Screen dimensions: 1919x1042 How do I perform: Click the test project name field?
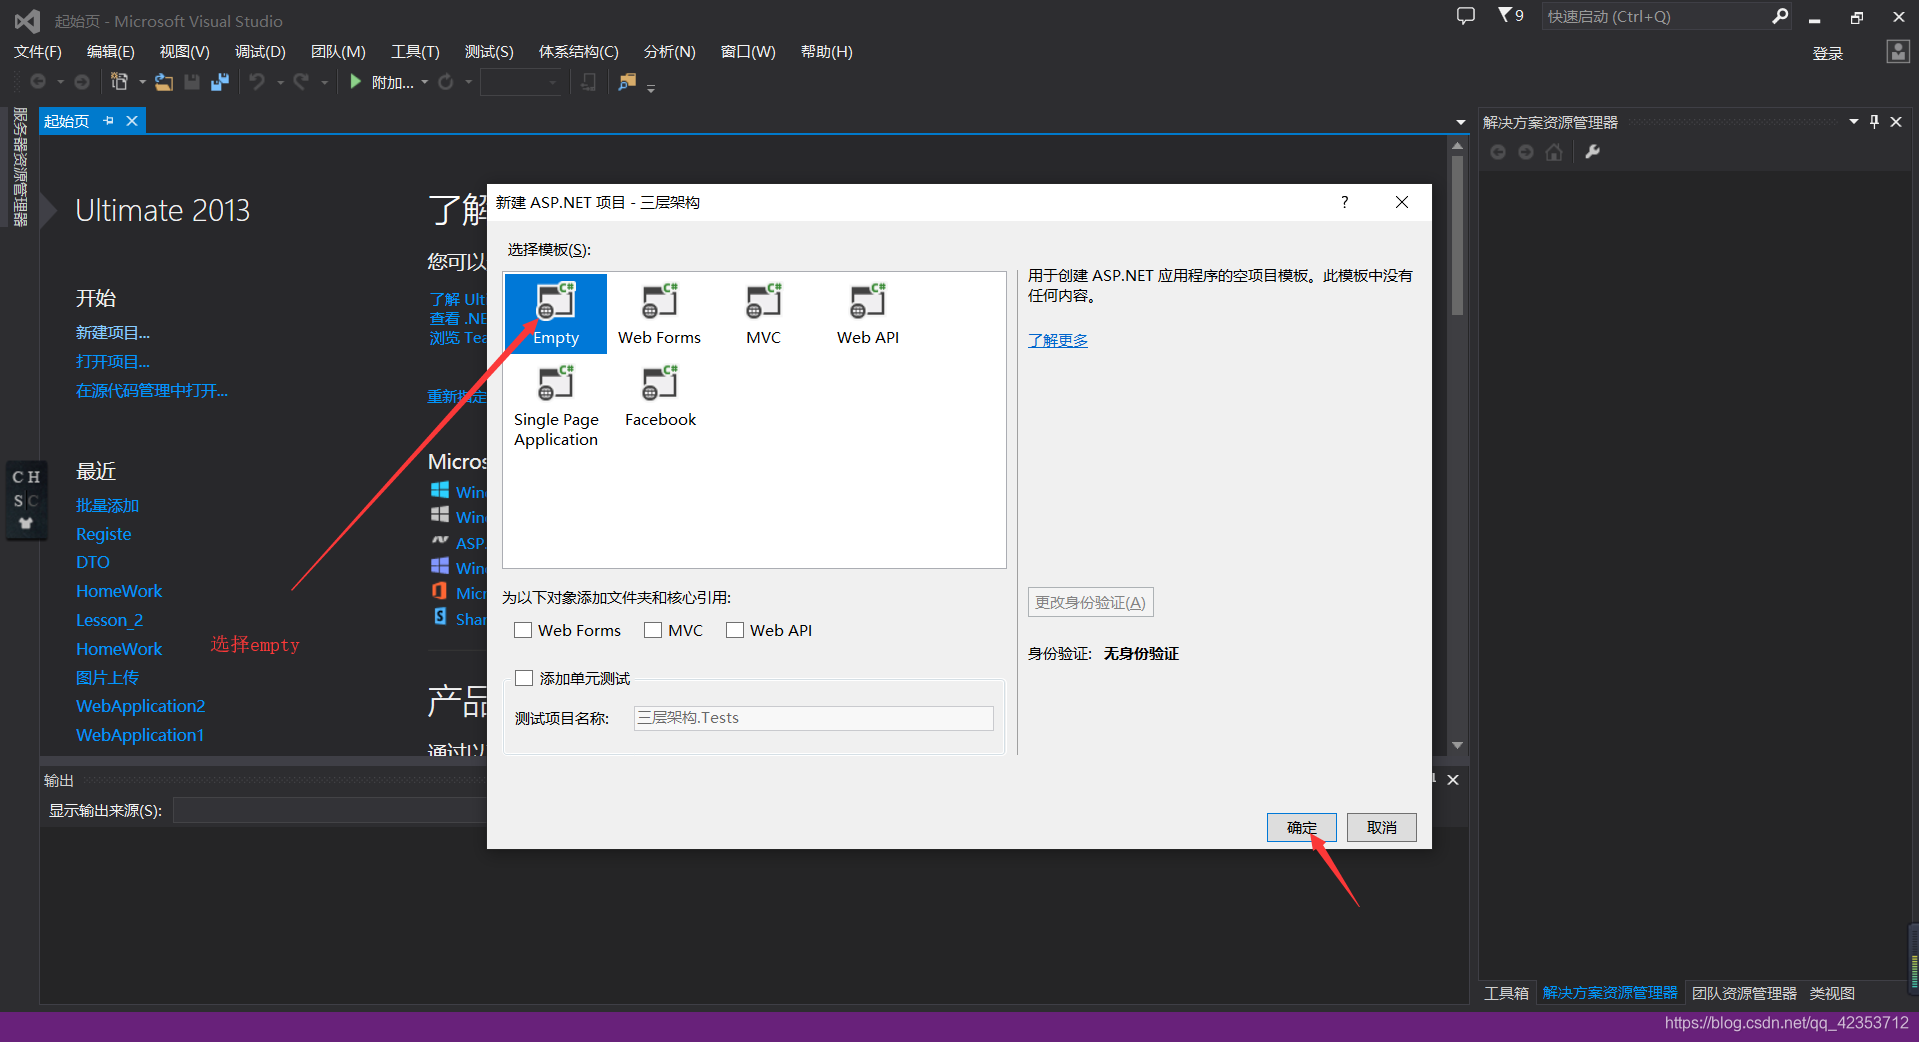tap(813, 718)
